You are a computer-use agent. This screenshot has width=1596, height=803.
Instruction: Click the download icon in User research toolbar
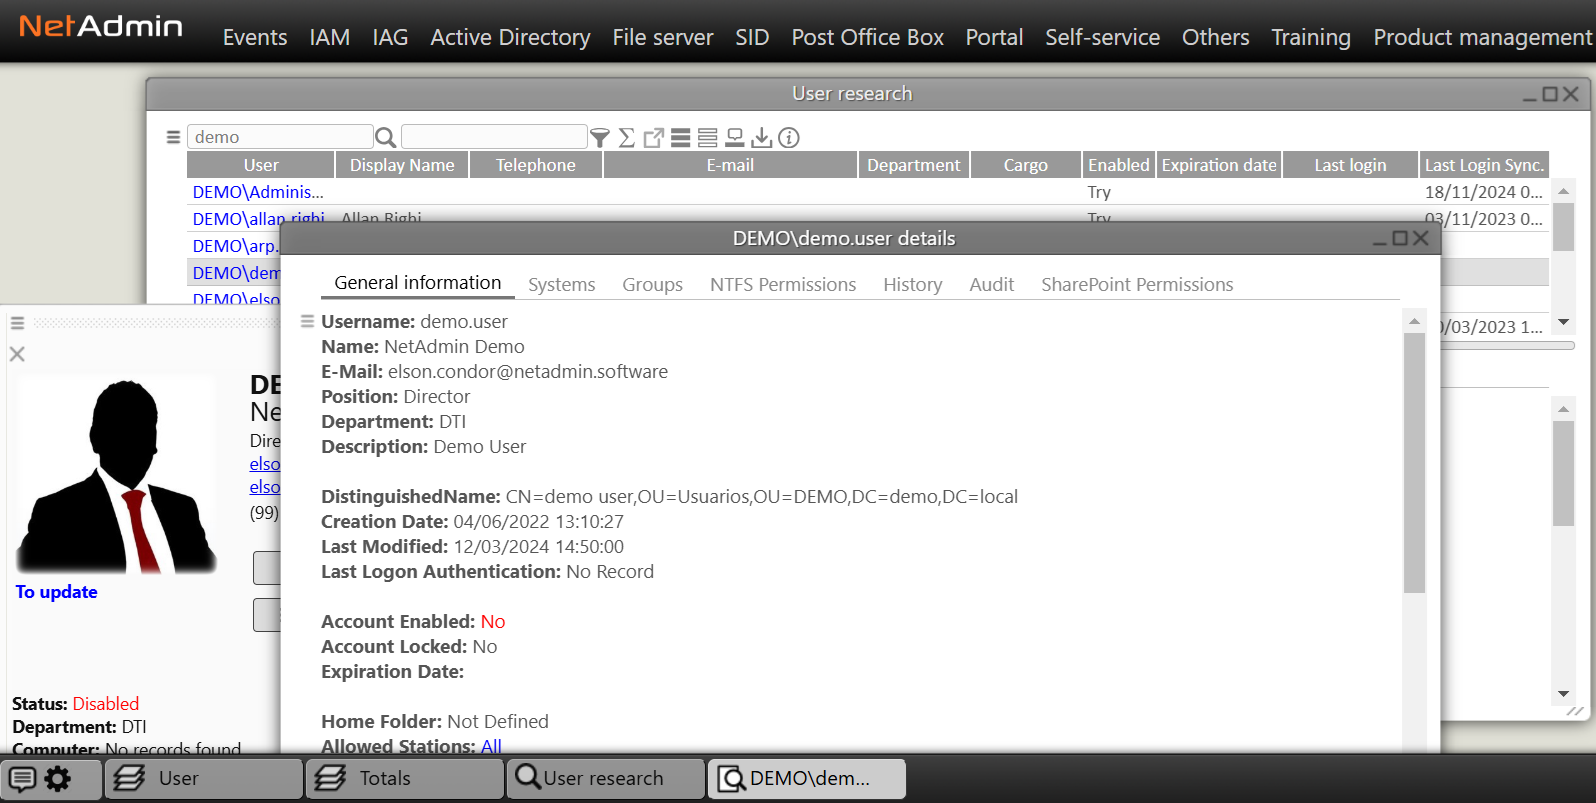(x=762, y=138)
